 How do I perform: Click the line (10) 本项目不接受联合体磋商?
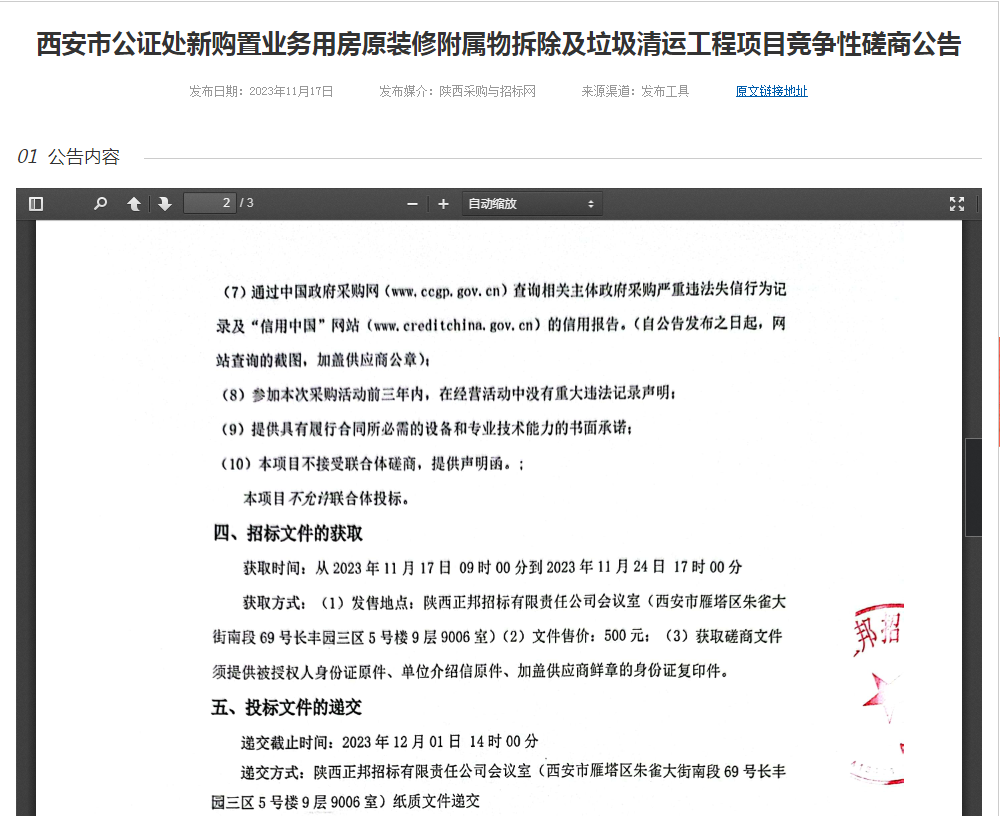(372, 463)
